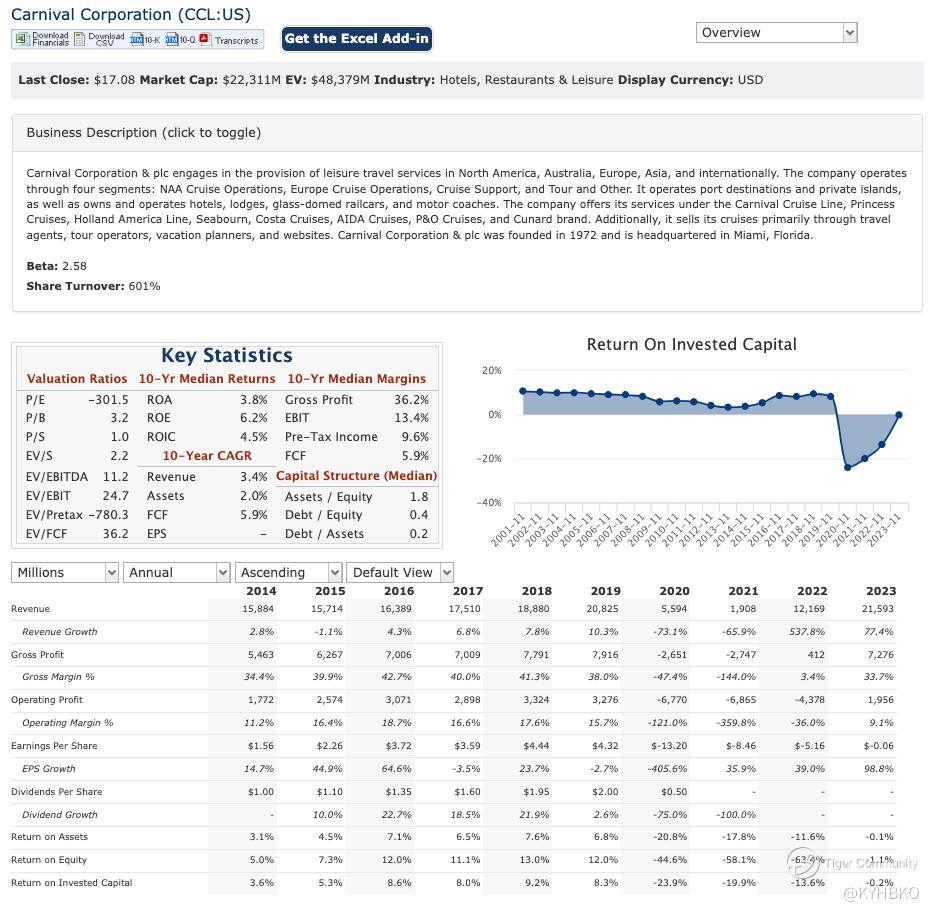This screenshot has height=914, width=937.
Task: Click the 2021 Operating Margin -359.8%
Action: 736,723
